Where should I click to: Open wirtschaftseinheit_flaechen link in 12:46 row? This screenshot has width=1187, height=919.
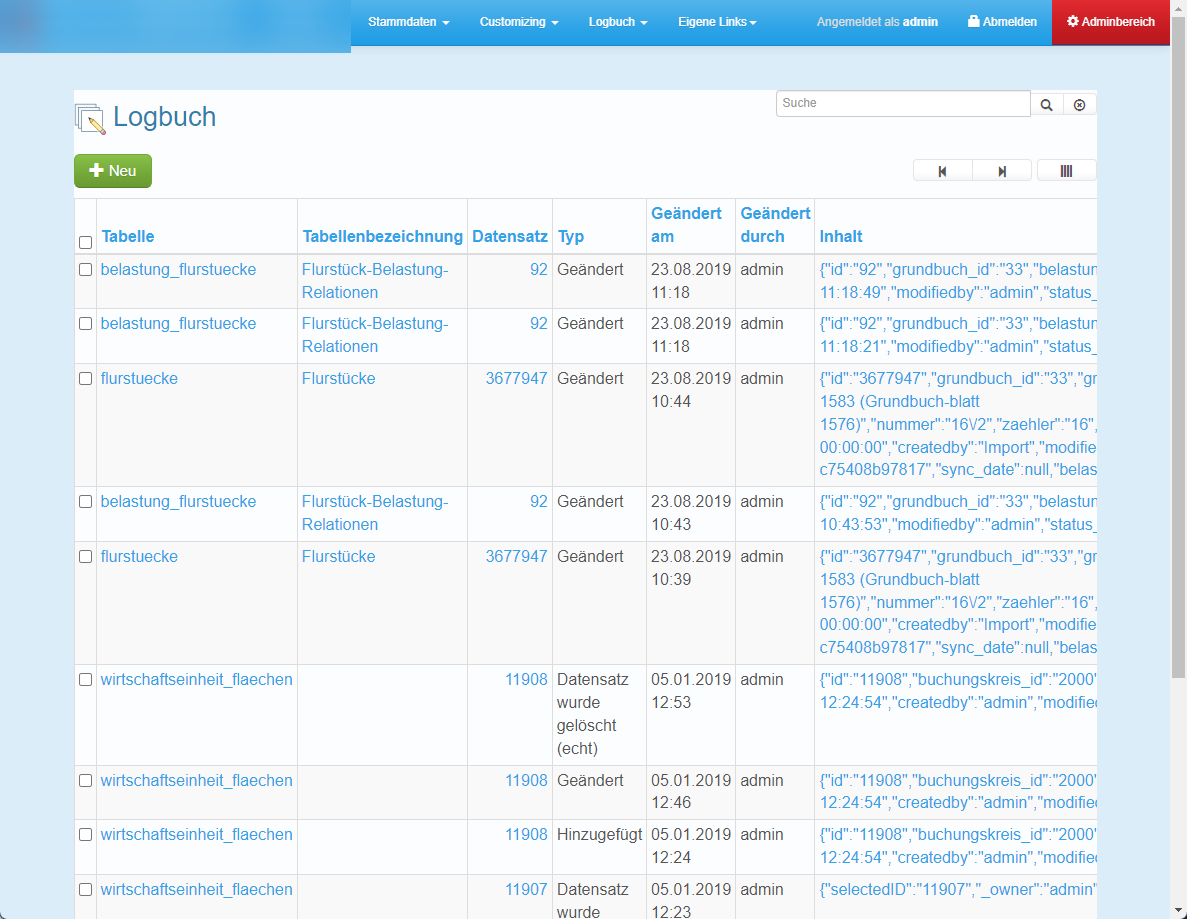[x=197, y=780]
